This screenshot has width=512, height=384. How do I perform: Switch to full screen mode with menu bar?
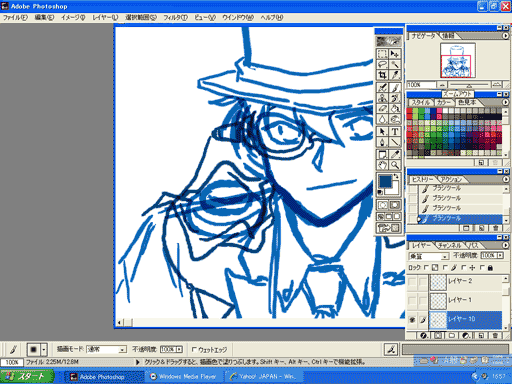click(389, 217)
